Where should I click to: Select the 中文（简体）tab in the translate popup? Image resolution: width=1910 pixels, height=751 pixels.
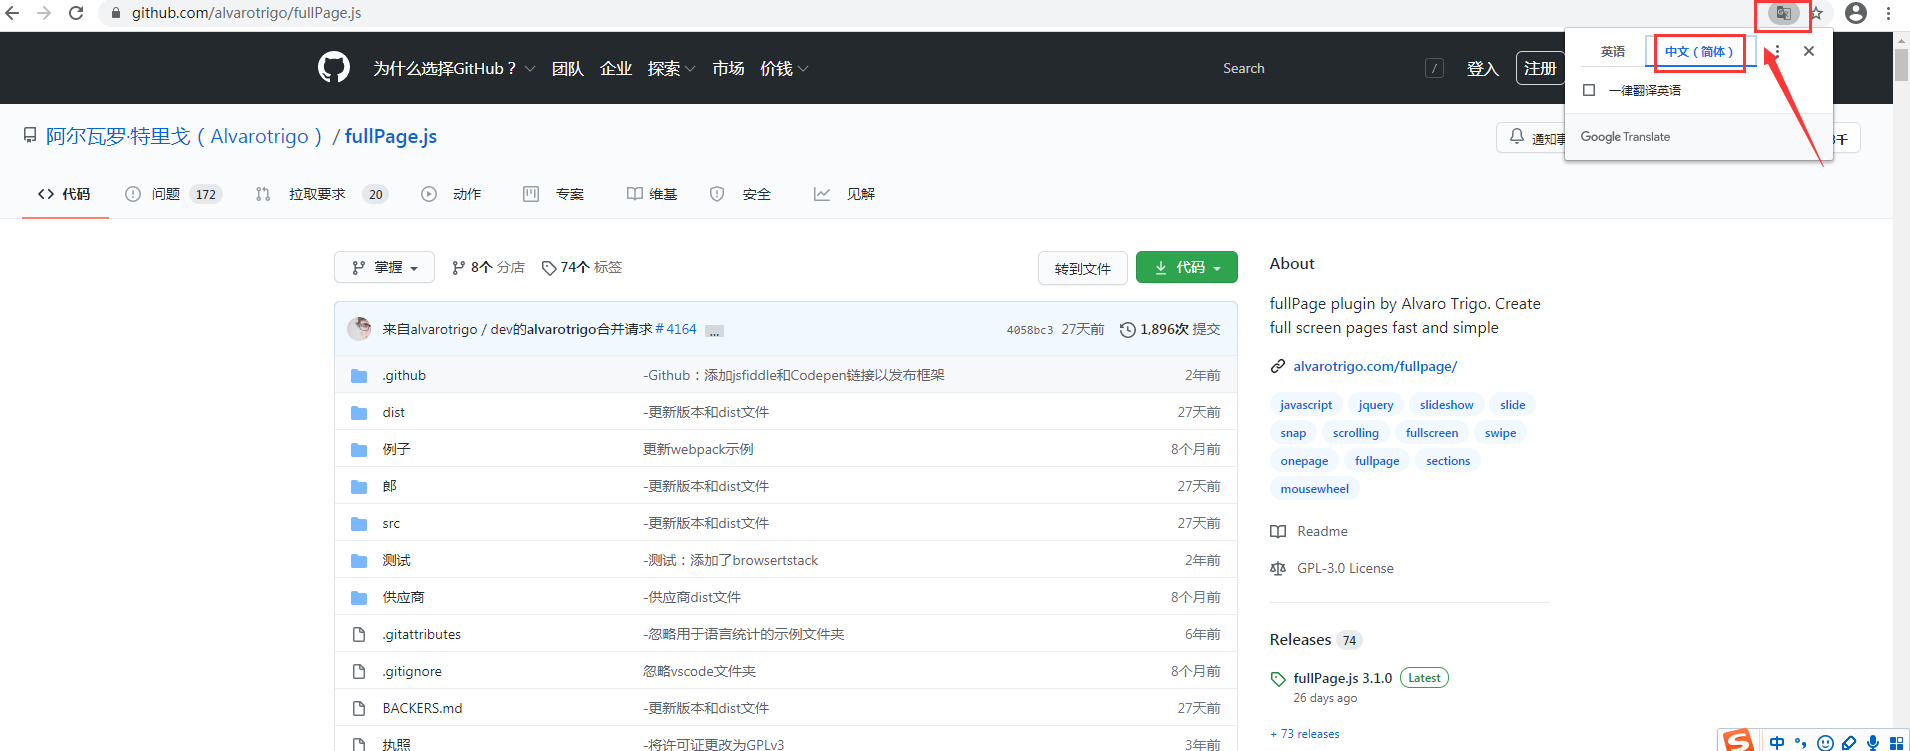coord(1699,51)
